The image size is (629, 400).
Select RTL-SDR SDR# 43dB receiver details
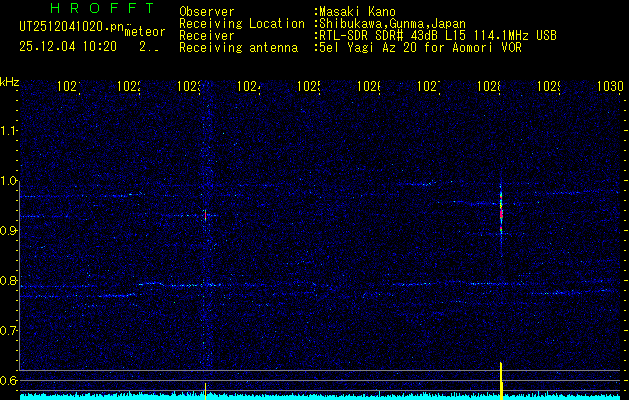click(x=436, y=36)
